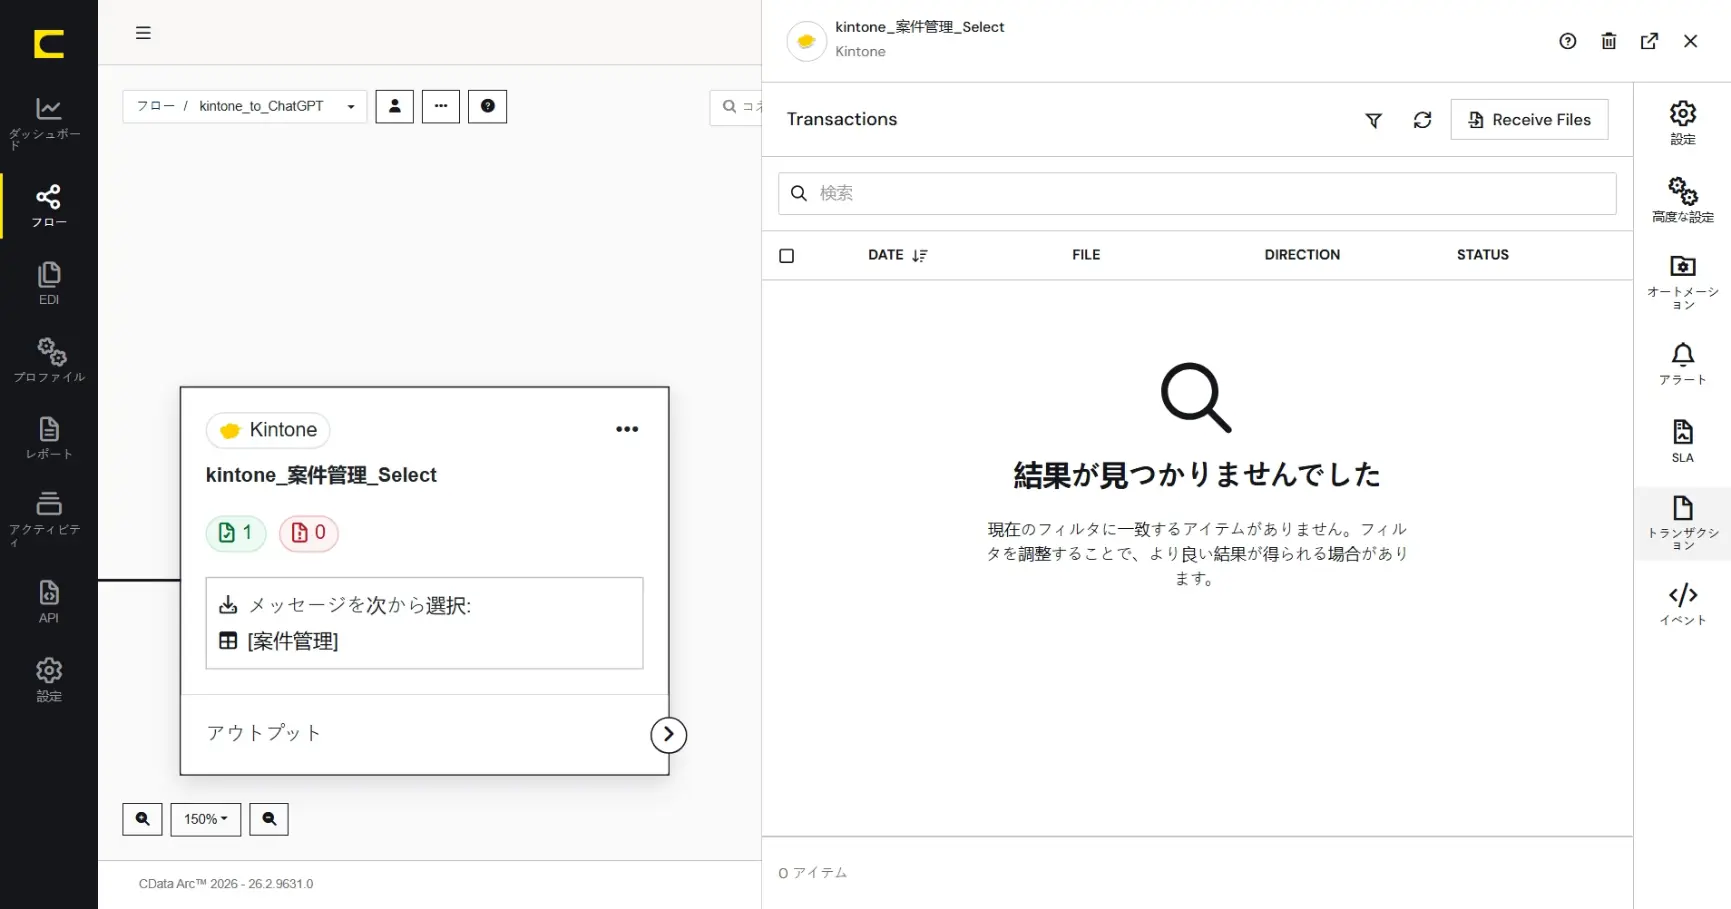The image size is (1731, 909).
Task: Open the EDI sidebar item
Action: [49, 283]
